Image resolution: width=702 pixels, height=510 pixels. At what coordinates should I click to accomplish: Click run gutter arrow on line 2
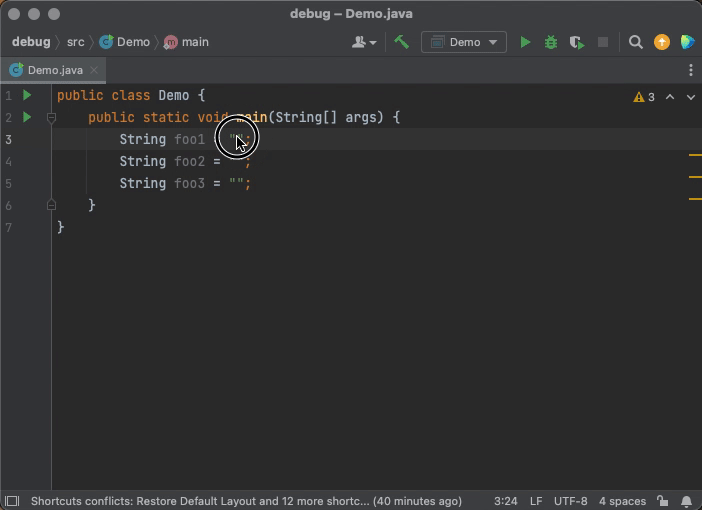coord(27,117)
